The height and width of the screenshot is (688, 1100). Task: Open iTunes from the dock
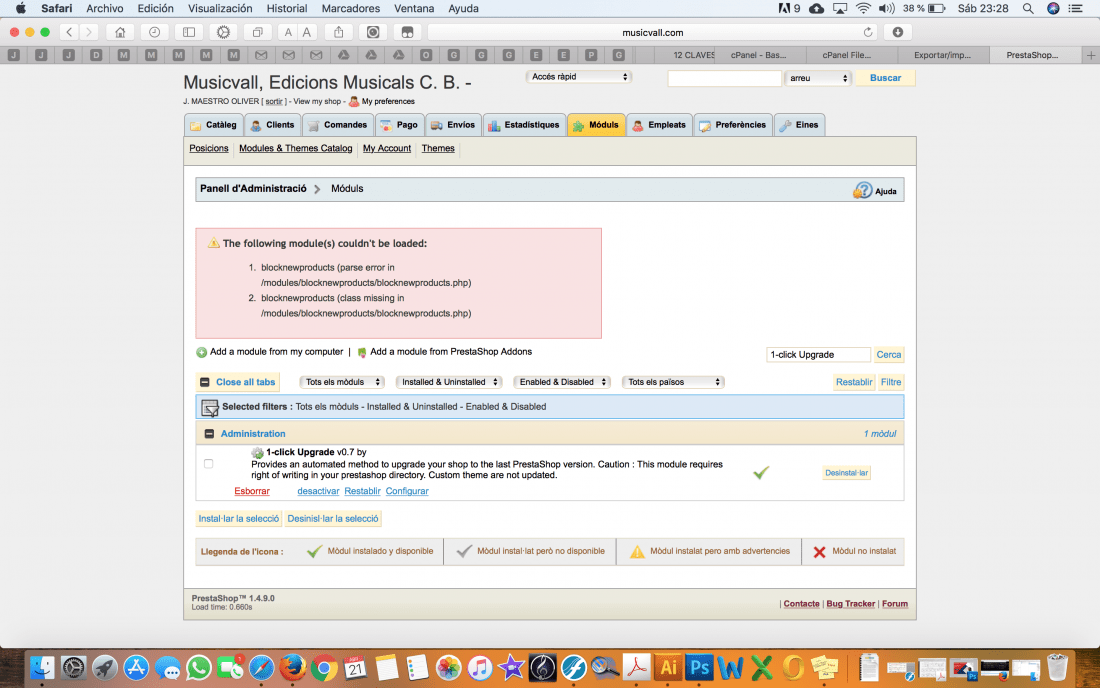480,667
